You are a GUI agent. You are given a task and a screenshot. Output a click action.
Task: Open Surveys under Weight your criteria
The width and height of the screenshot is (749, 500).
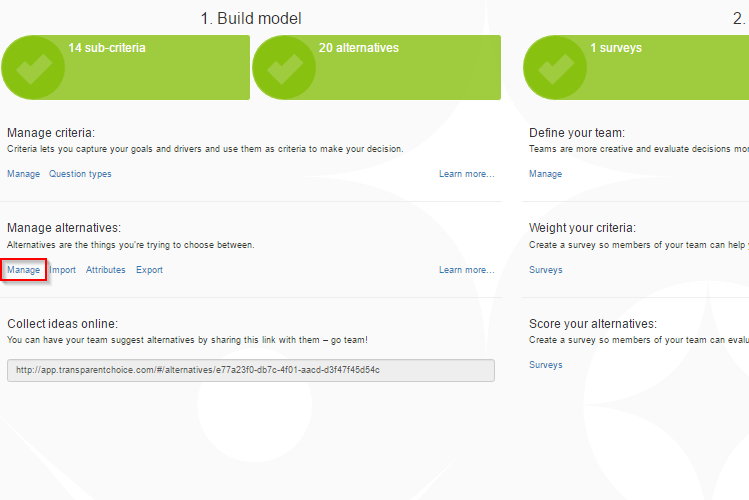coord(546,270)
